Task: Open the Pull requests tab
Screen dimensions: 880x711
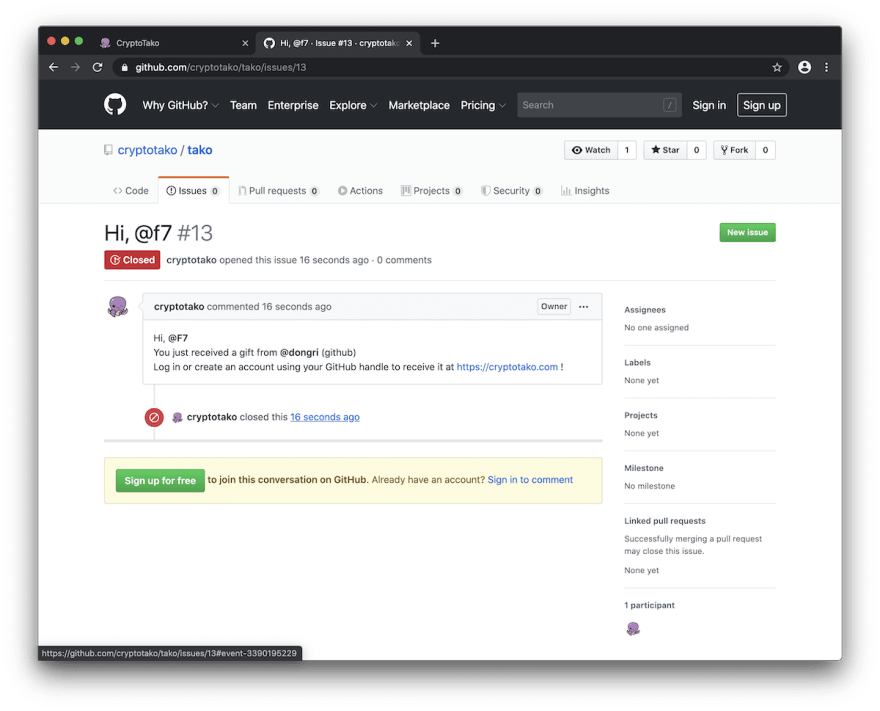Action: [278, 191]
